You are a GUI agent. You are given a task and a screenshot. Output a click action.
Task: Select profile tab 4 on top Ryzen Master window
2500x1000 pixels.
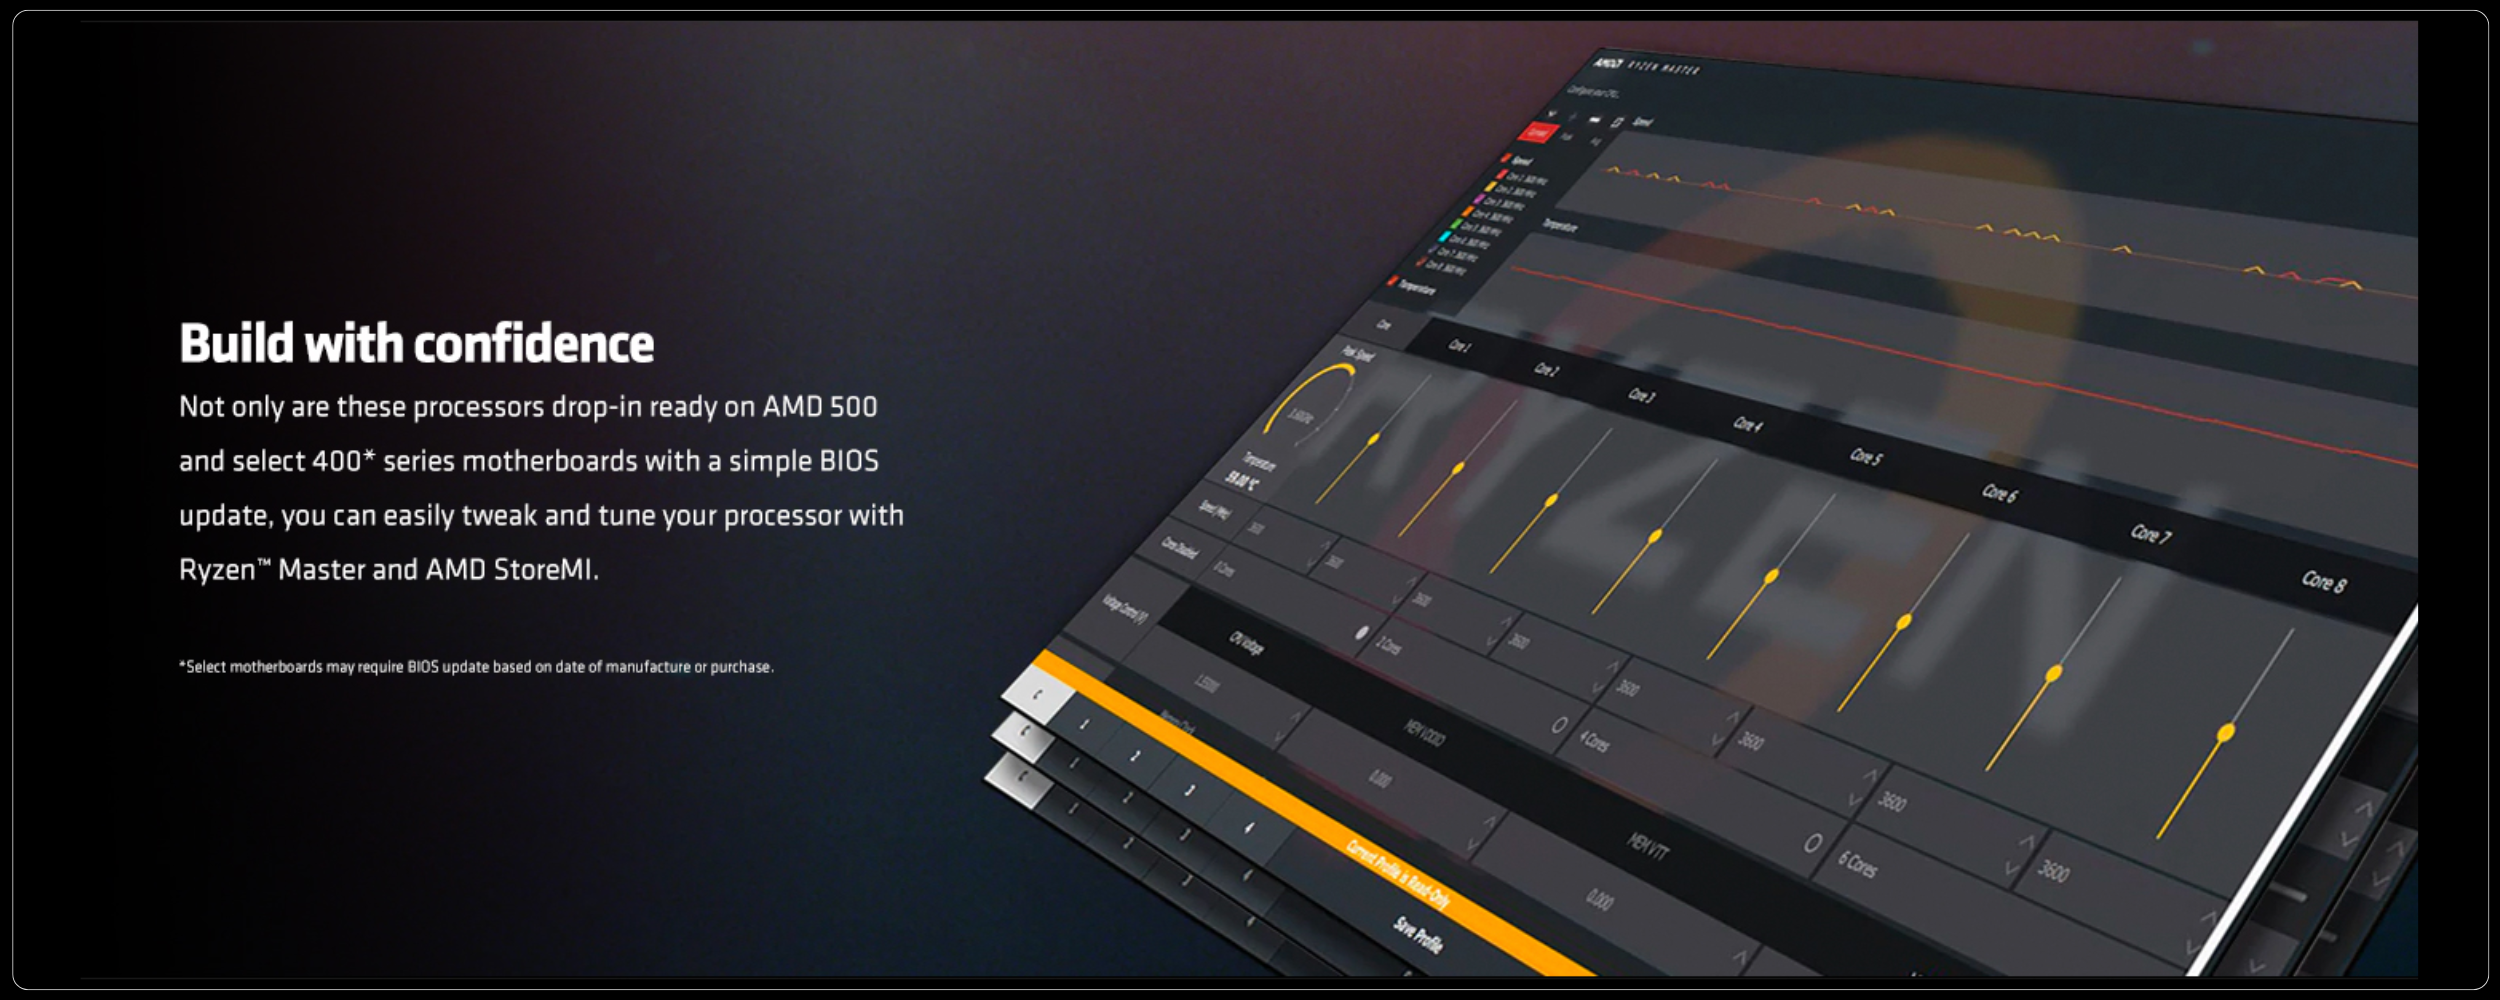pos(1248,827)
